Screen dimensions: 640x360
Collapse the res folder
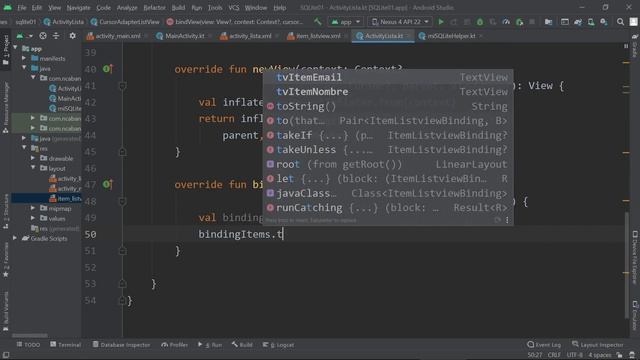pos(24,148)
